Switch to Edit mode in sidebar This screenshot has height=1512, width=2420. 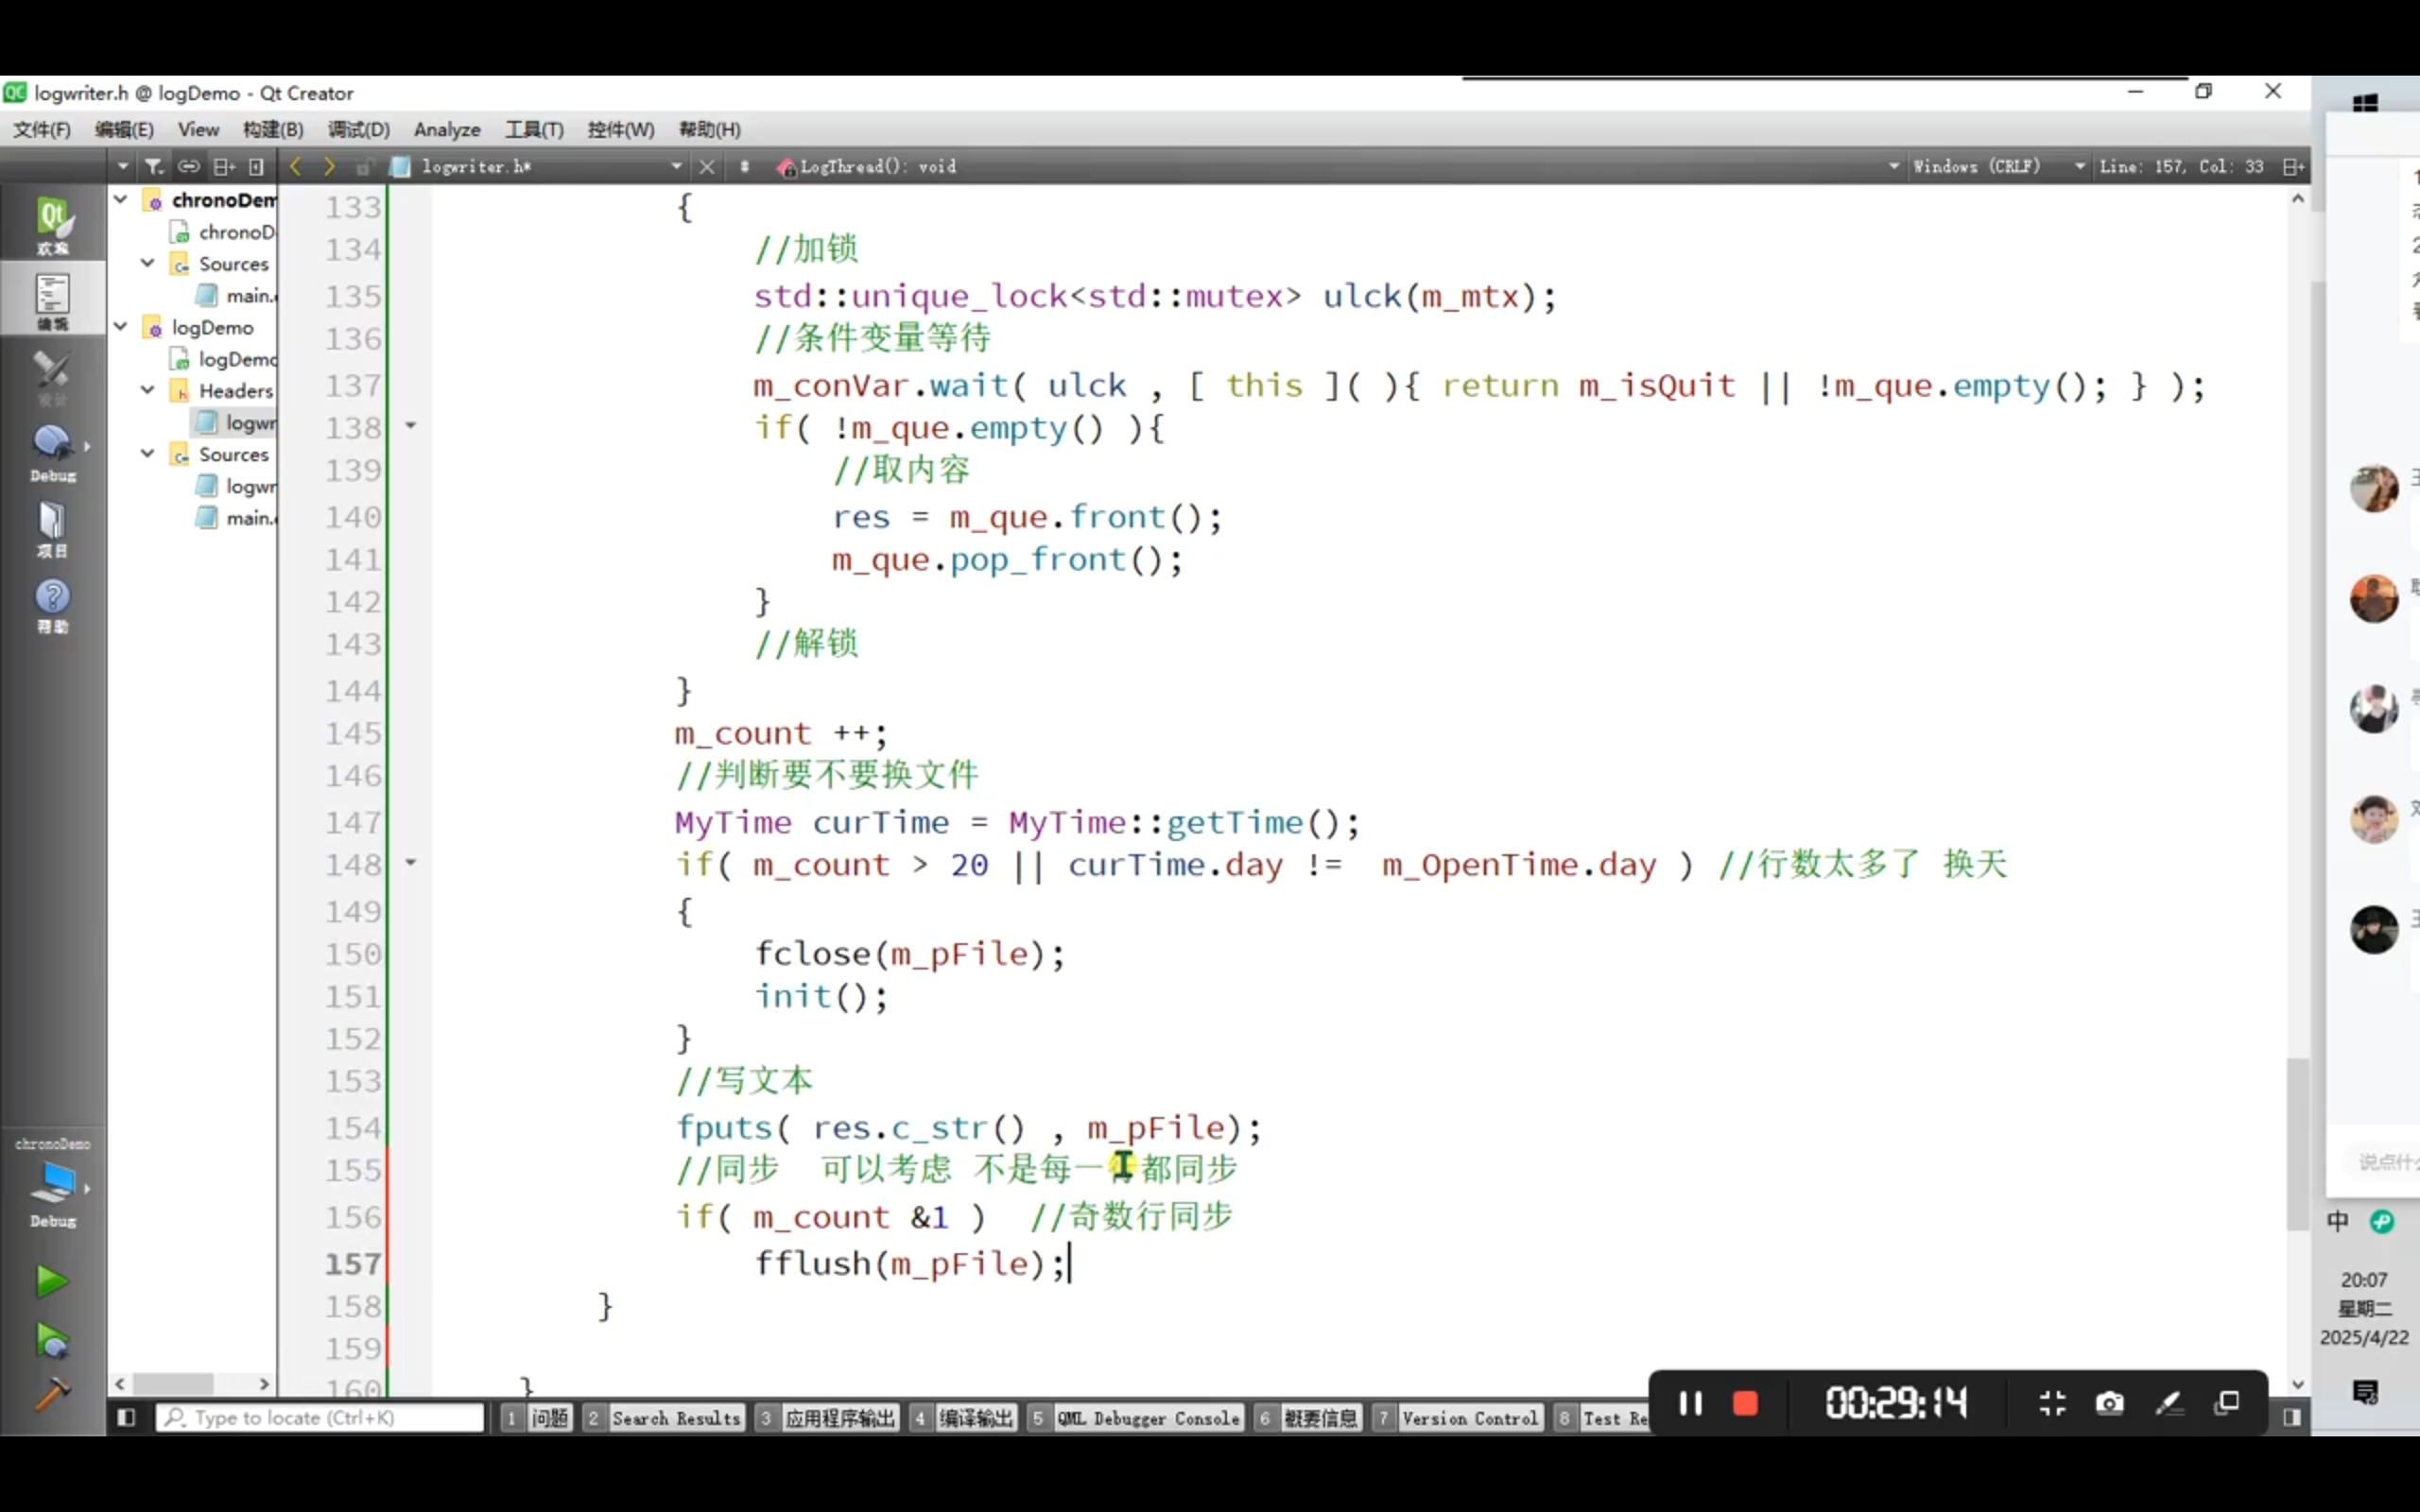coord(52,299)
